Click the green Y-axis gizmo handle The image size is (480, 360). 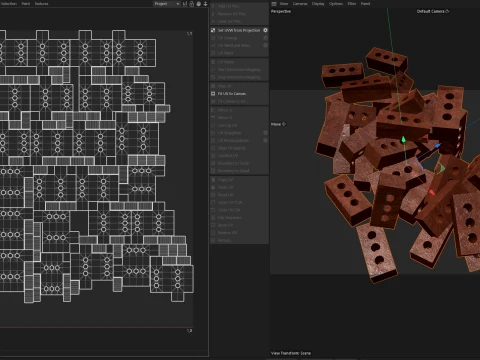(403, 139)
